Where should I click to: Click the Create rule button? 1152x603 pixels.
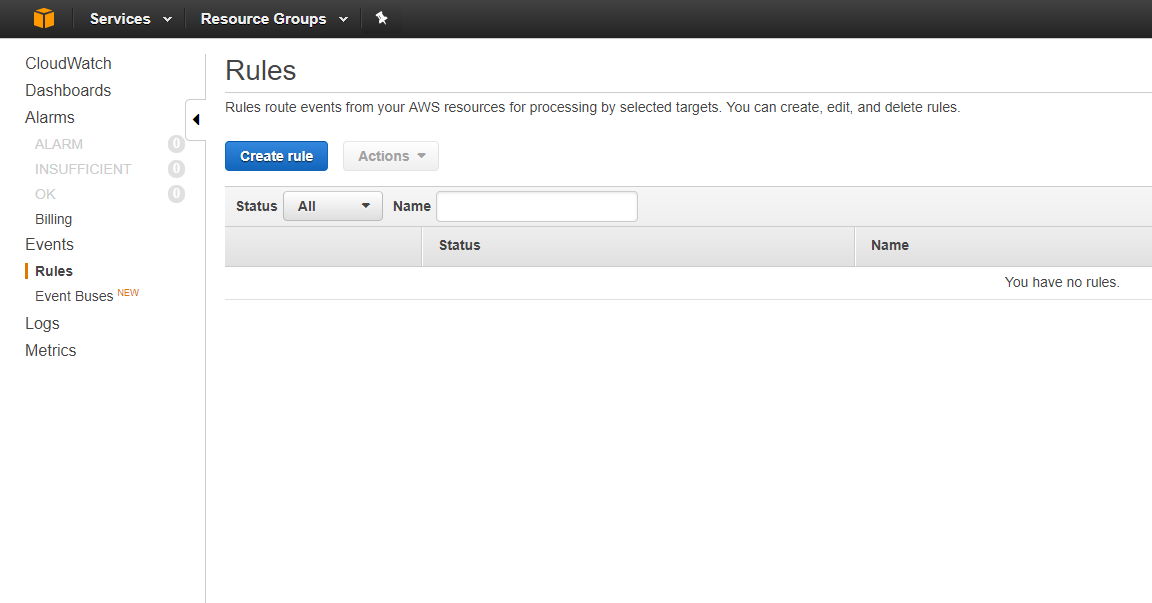pyautogui.click(x=276, y=156)
